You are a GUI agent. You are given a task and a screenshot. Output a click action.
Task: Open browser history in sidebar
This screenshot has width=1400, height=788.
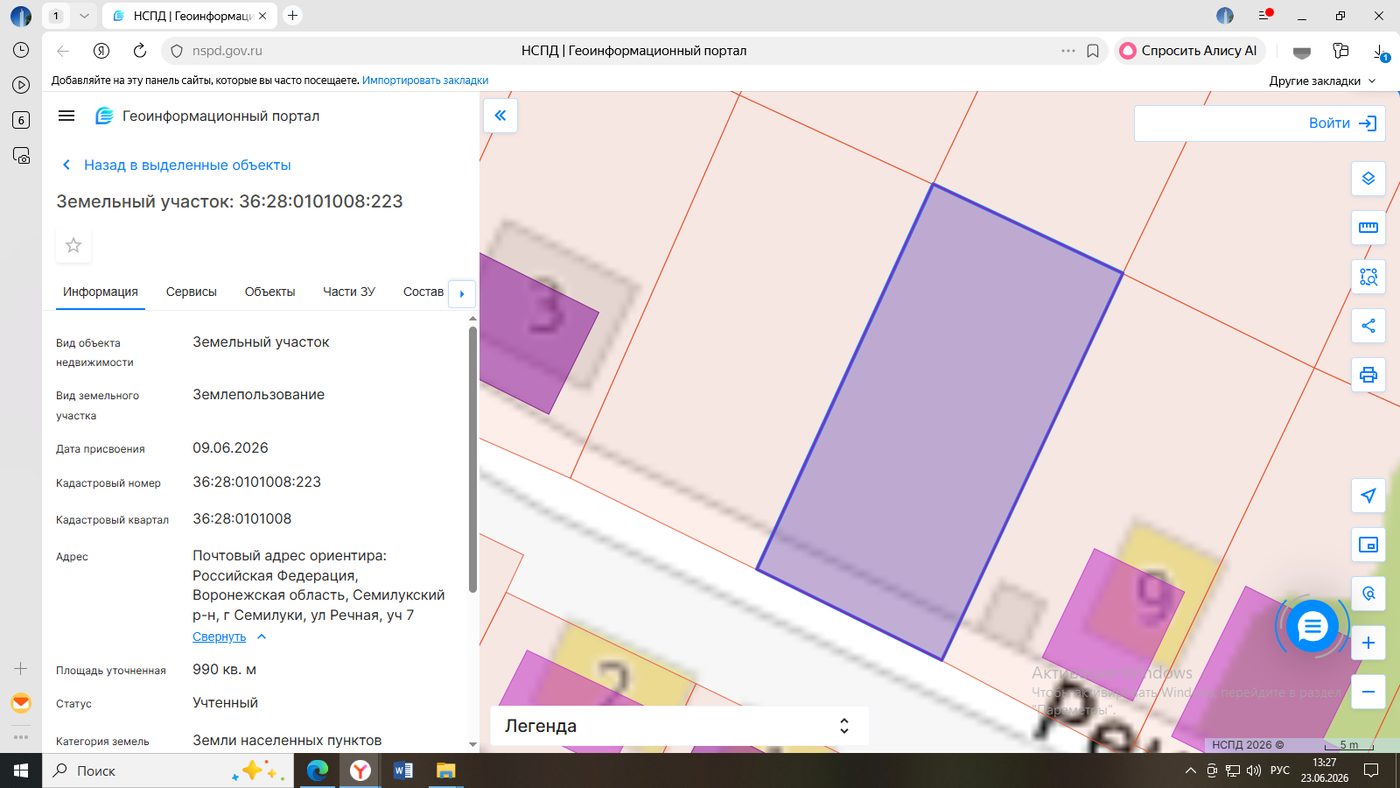[x=21, y=50]
